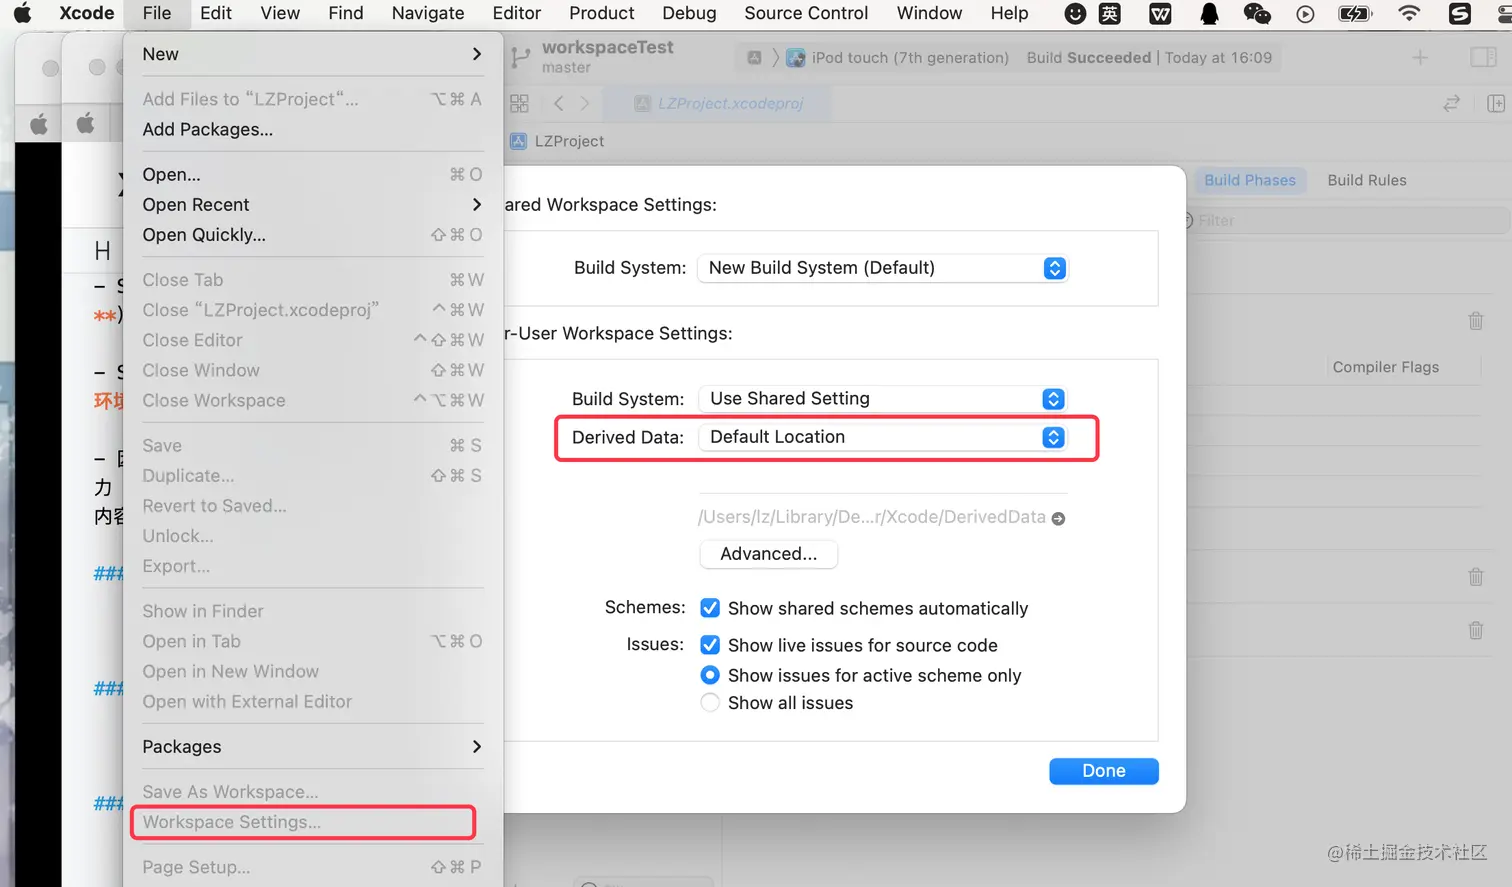
Task: Click the workspaceTest project title
Action: point(608,47)
